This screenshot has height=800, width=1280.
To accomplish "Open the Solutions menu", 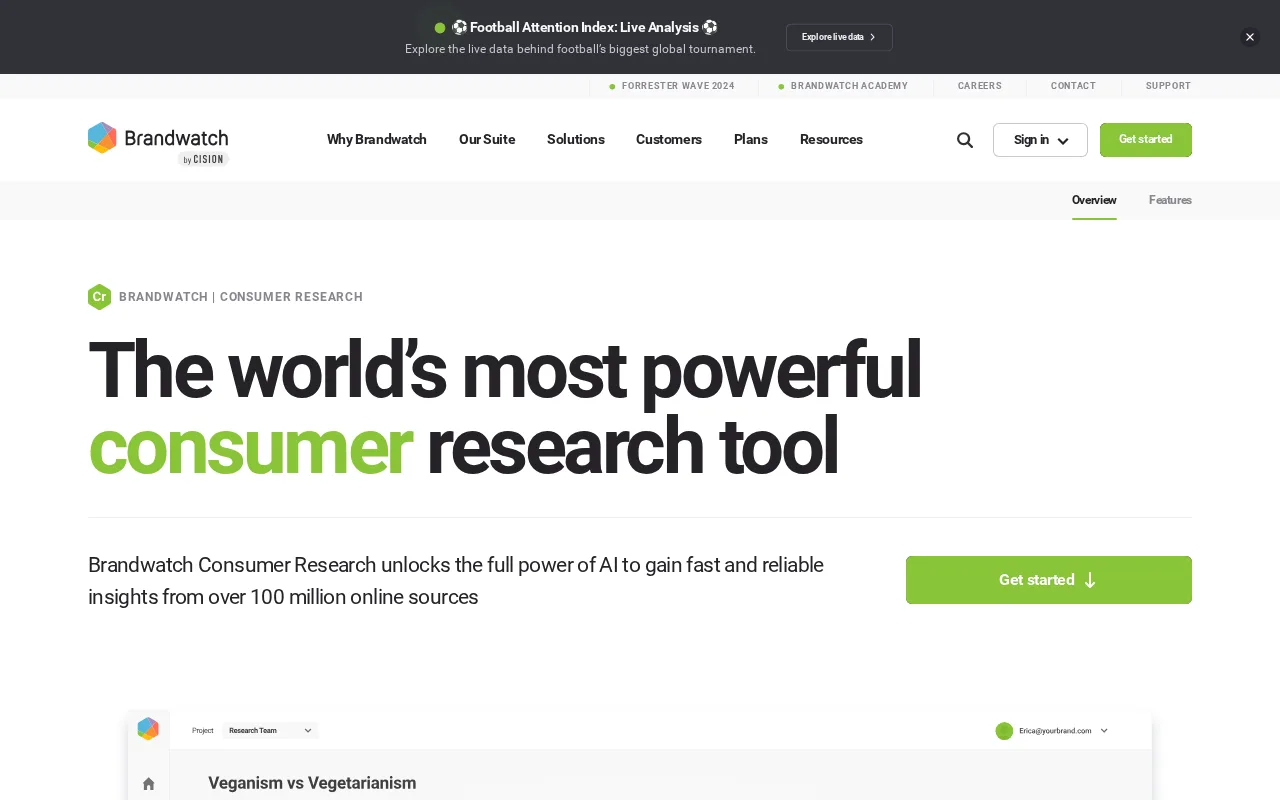I will 576,139.
